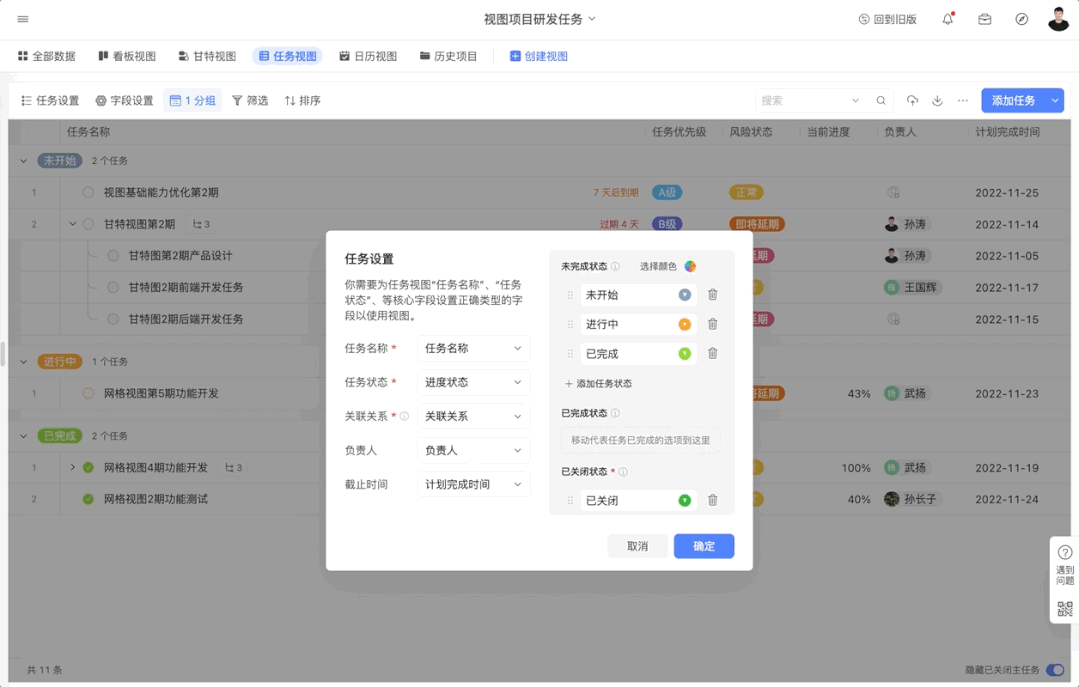
Task: Uncheck completed circle for 网格视图2期功能测试
Action: point(88,499)
